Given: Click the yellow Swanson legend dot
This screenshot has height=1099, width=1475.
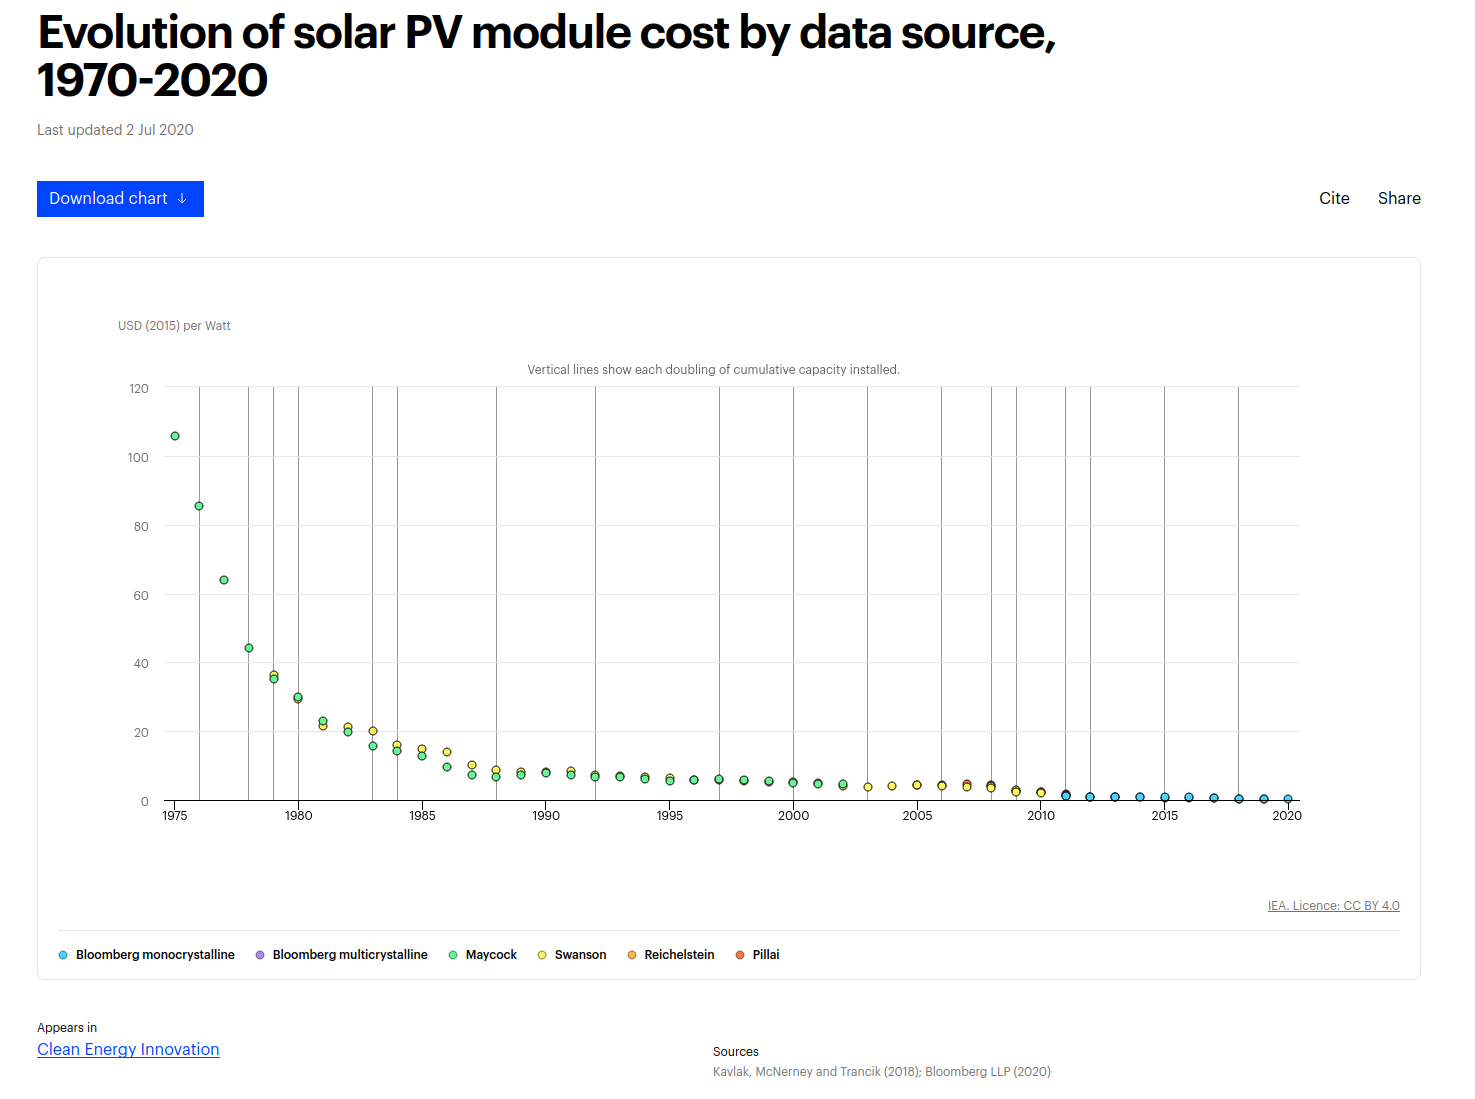Looking at the screenshot, I should (542, 955).
